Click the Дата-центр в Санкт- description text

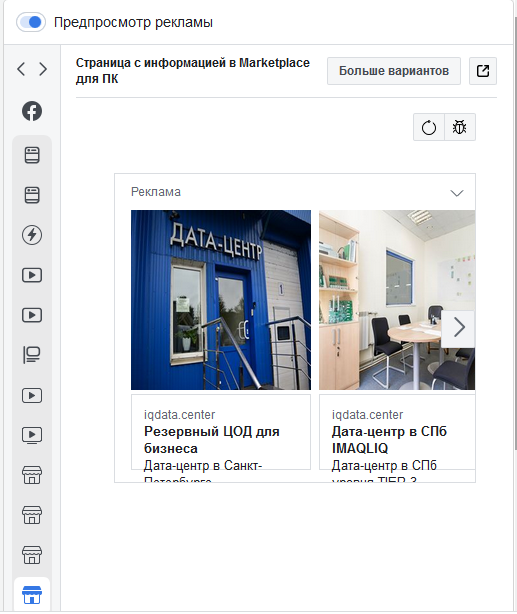[x=203, y=465]
